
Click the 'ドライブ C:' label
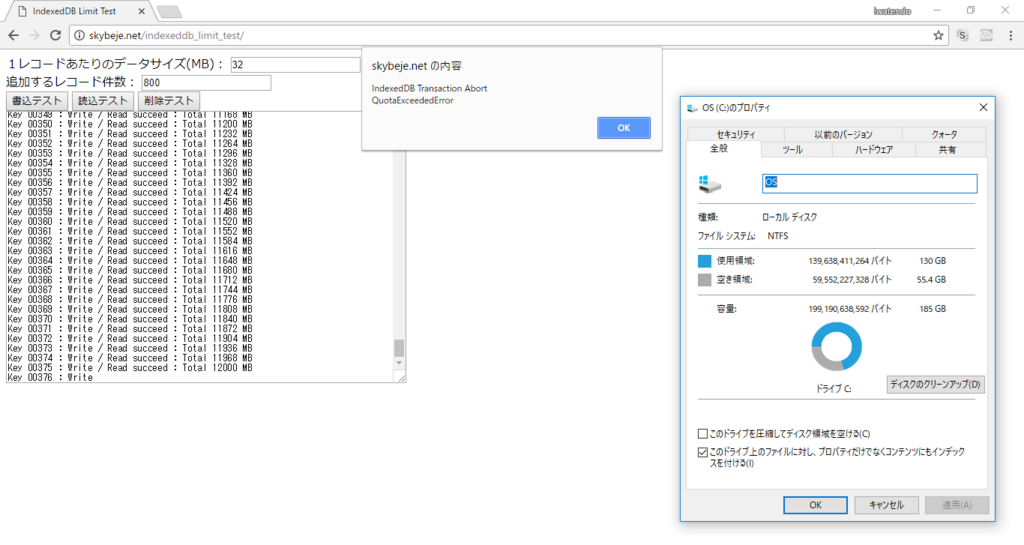(833, 388)
